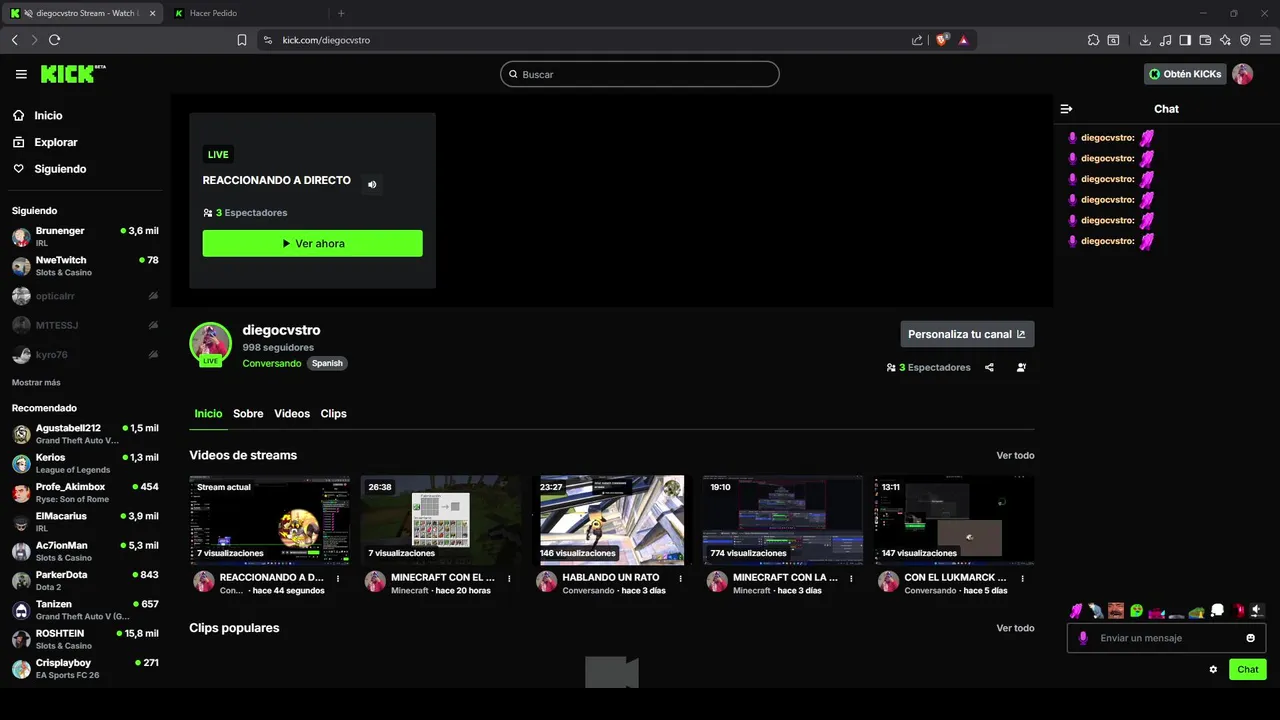Select the green heart-eyes emote
The image size is (1280, 720).
pos(1136,611)
